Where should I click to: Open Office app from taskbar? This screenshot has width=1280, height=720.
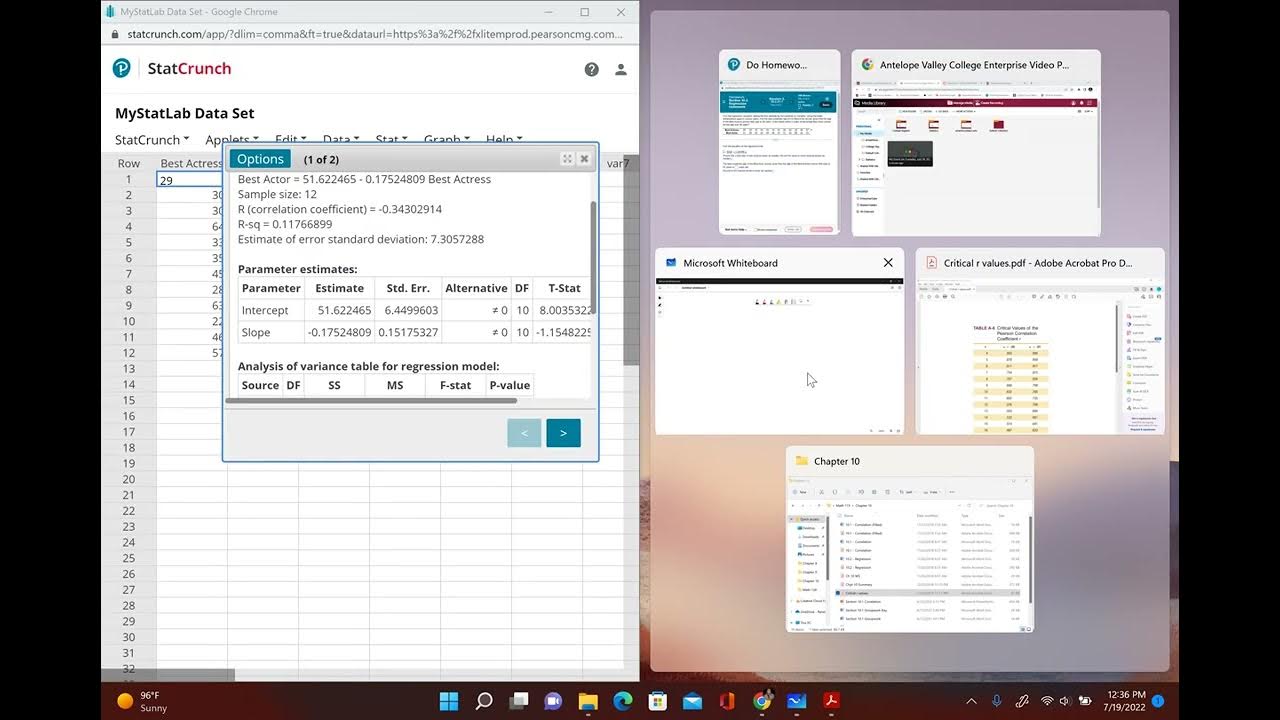[727, 701]
